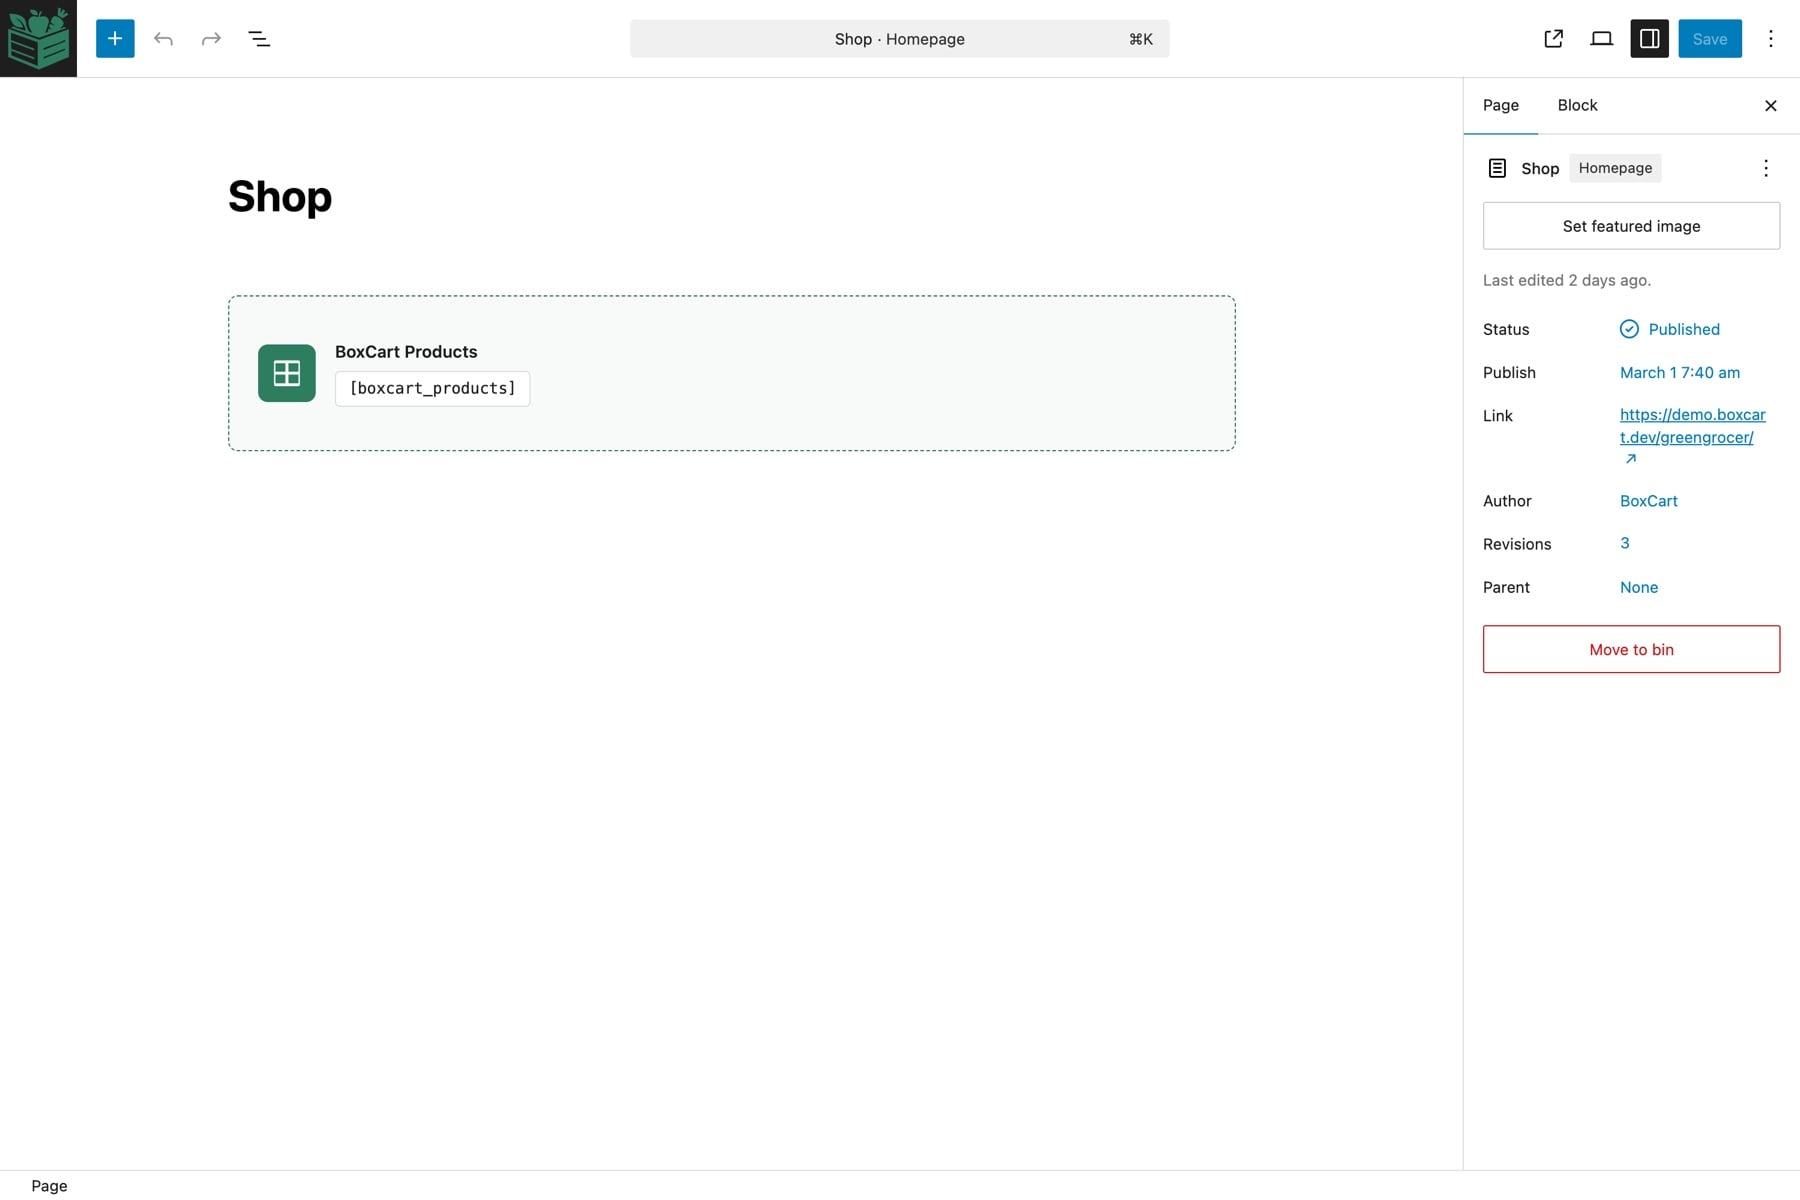Change publish date March 1 7:40 am
Screen dimensions: 1800x1200
1679,372
